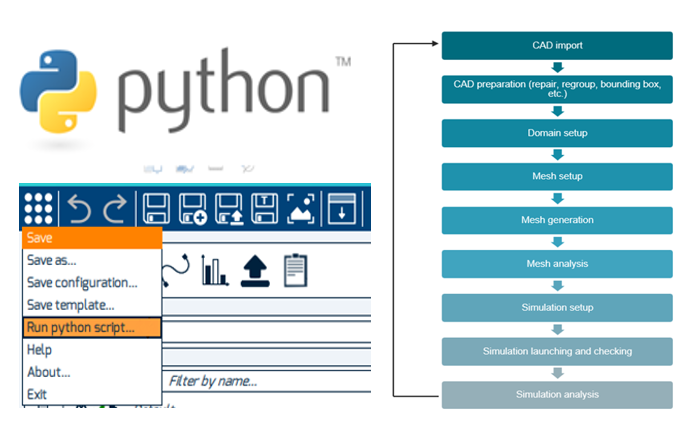Click the clipboard report icon

click(295, 269)
